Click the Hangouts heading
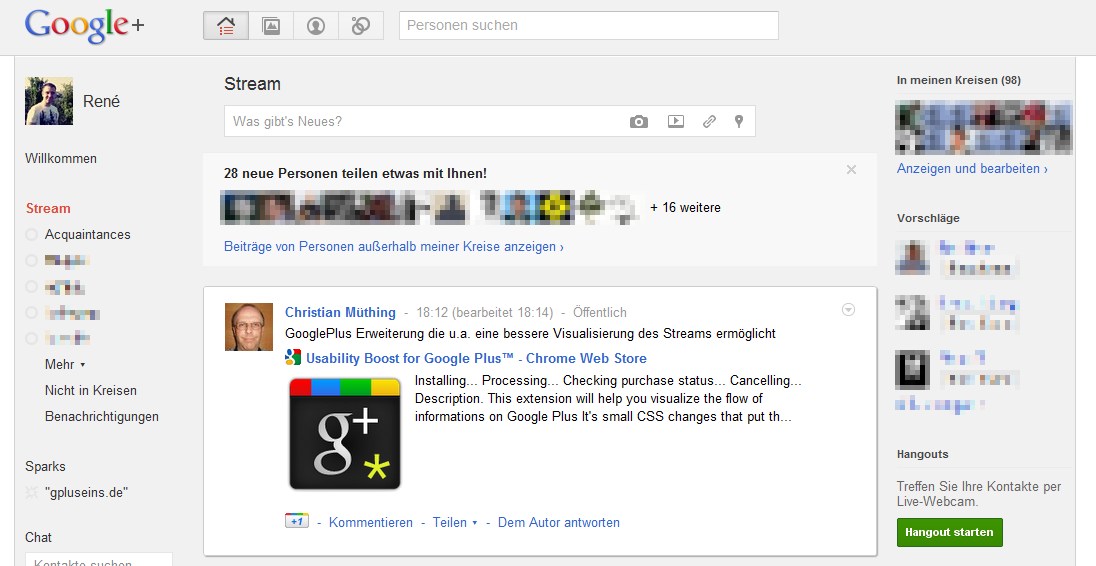Viewport: 1096px width, 566px height. coord(923,454)
